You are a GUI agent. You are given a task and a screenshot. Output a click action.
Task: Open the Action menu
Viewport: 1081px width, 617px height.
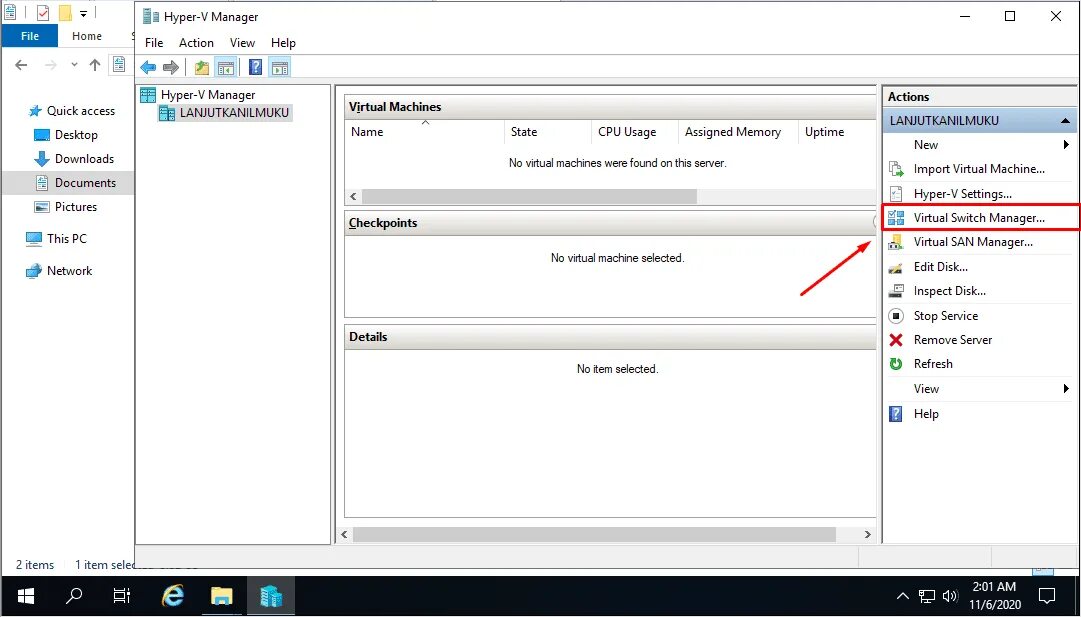(196, 43)
